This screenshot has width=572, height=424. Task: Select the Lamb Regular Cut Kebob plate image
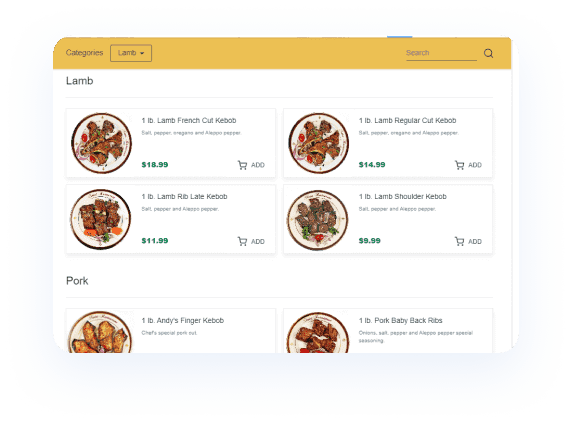pos(318,143)
